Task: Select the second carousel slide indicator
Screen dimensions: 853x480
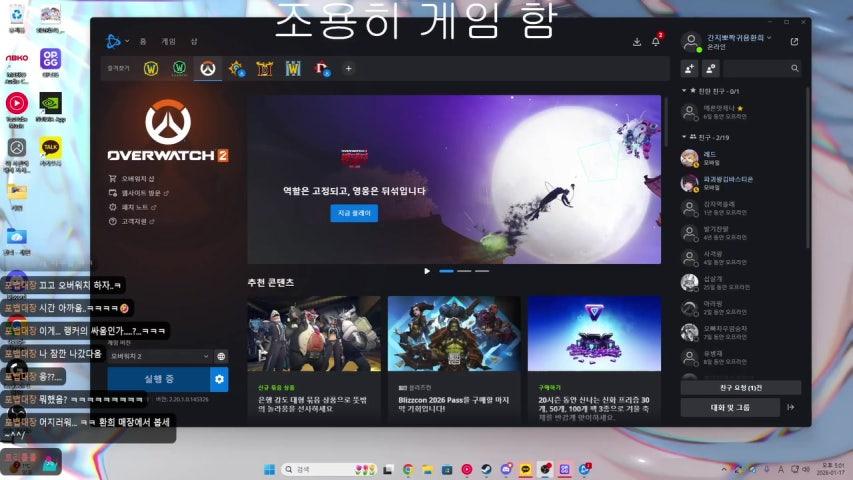Action: point(464,271)
